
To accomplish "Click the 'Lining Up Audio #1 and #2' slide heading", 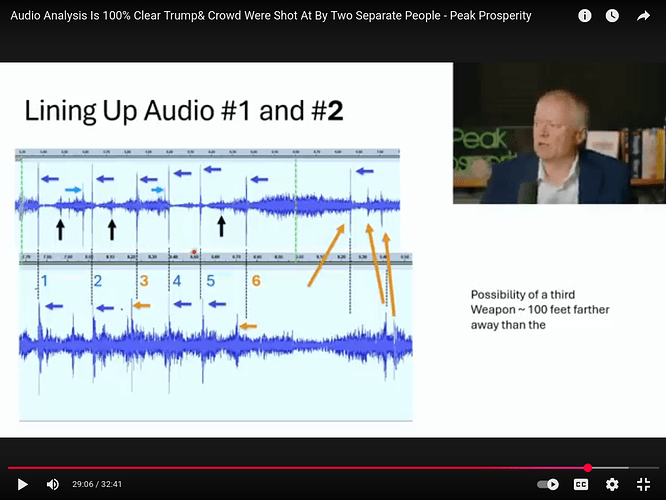I will (184, 110).
